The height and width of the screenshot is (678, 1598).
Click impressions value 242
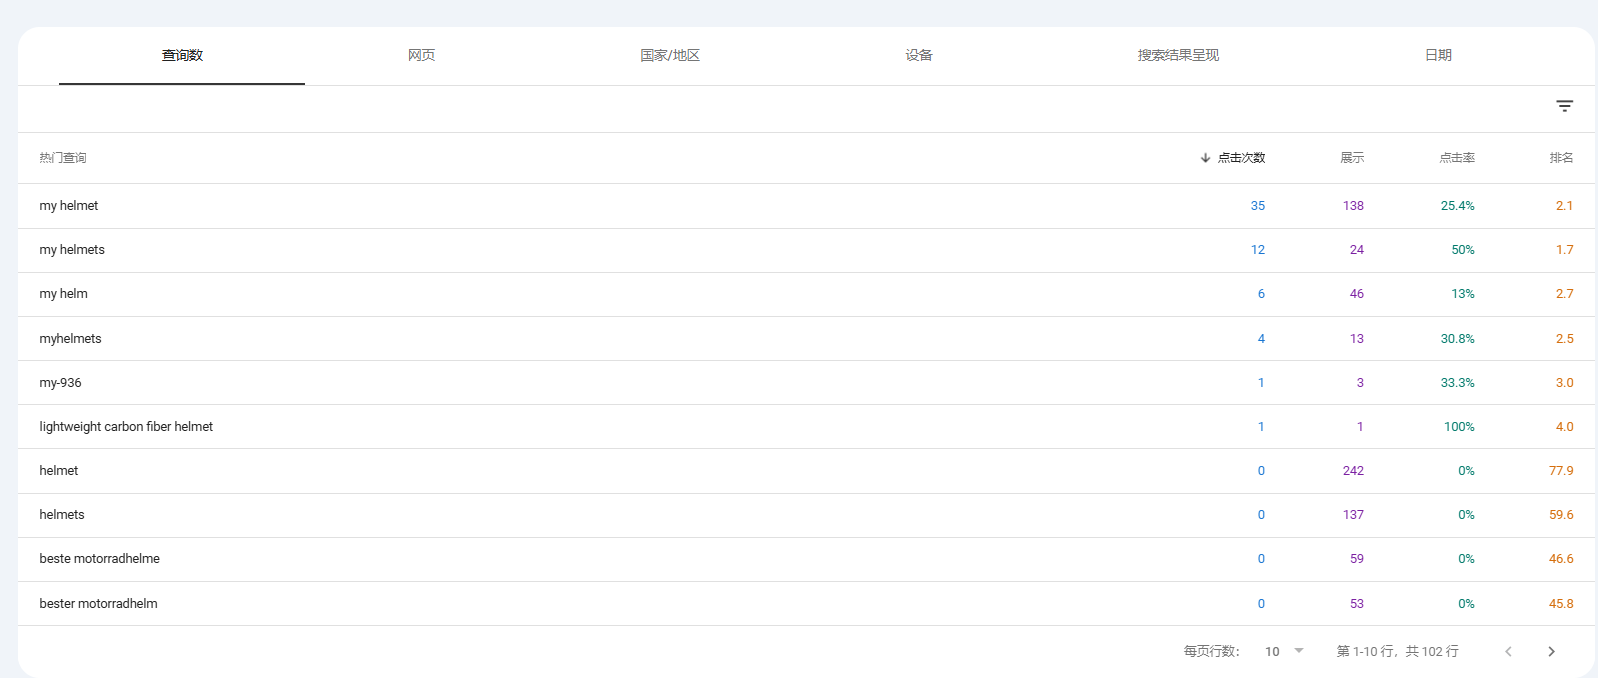coord(1353,470)
